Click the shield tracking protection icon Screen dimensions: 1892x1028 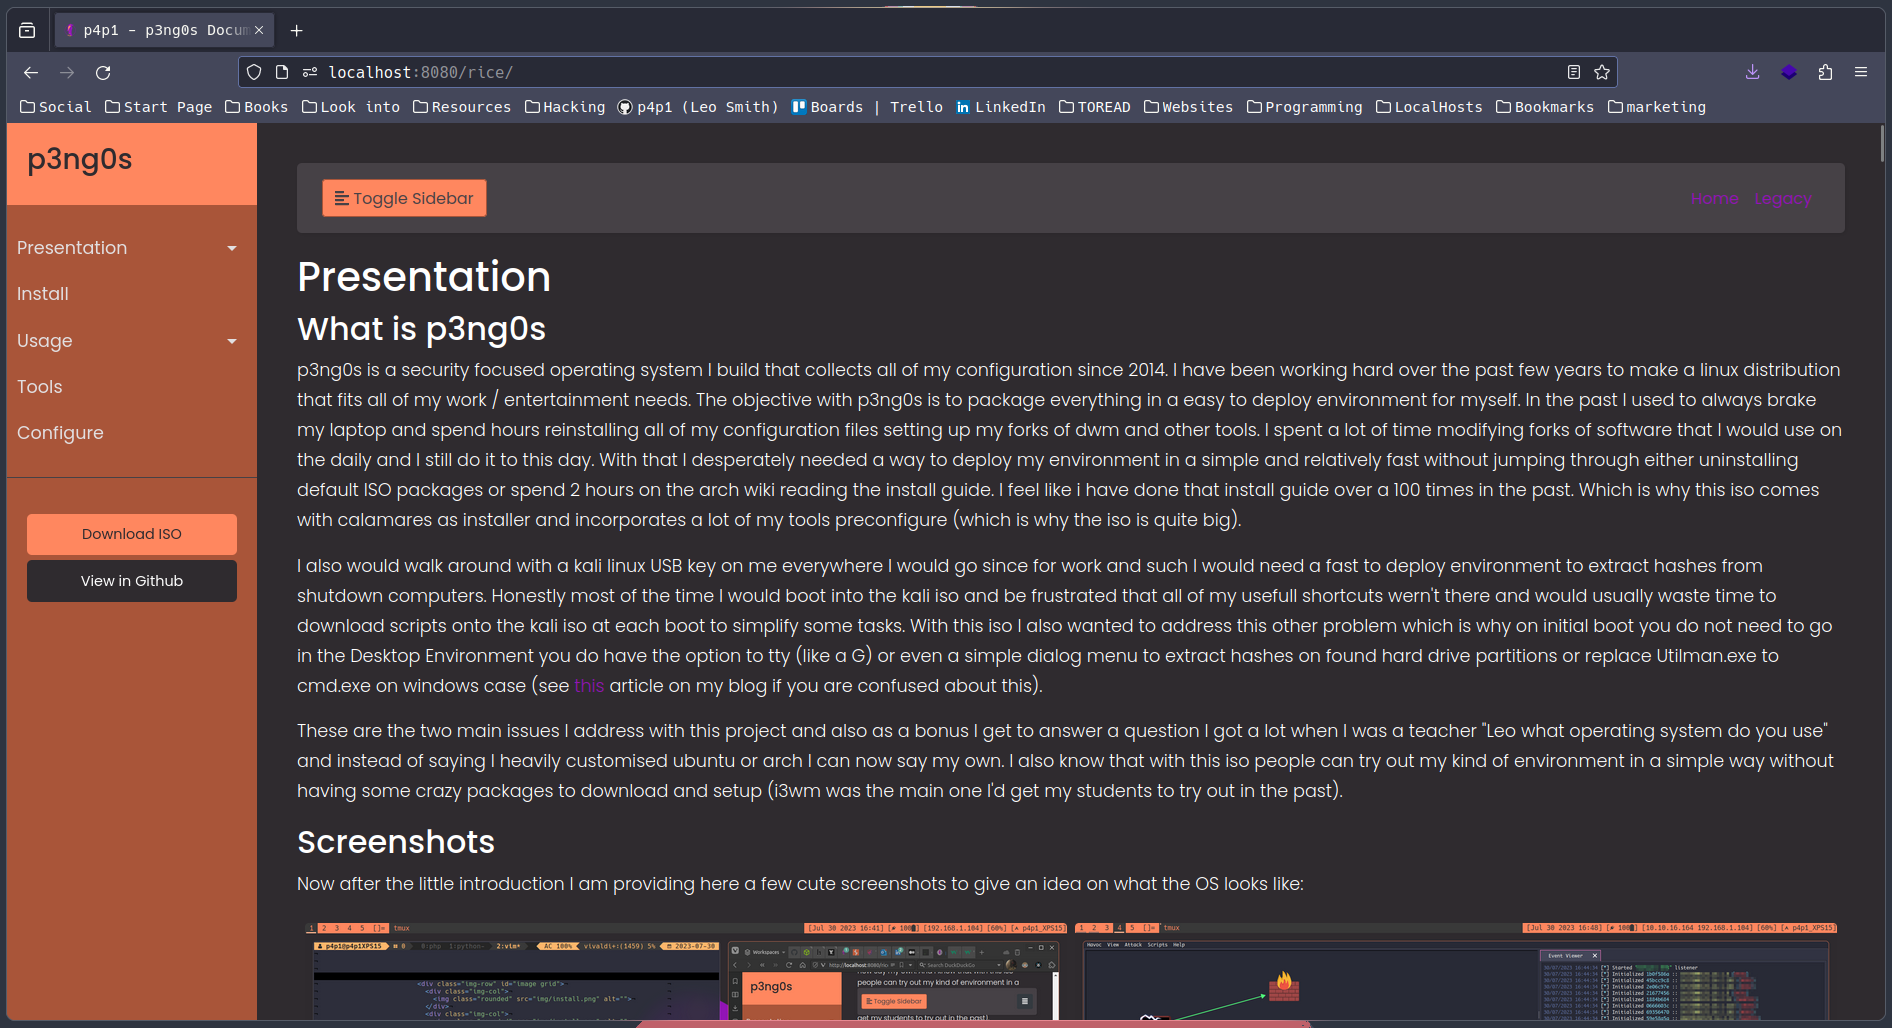[x=254, y=73]
